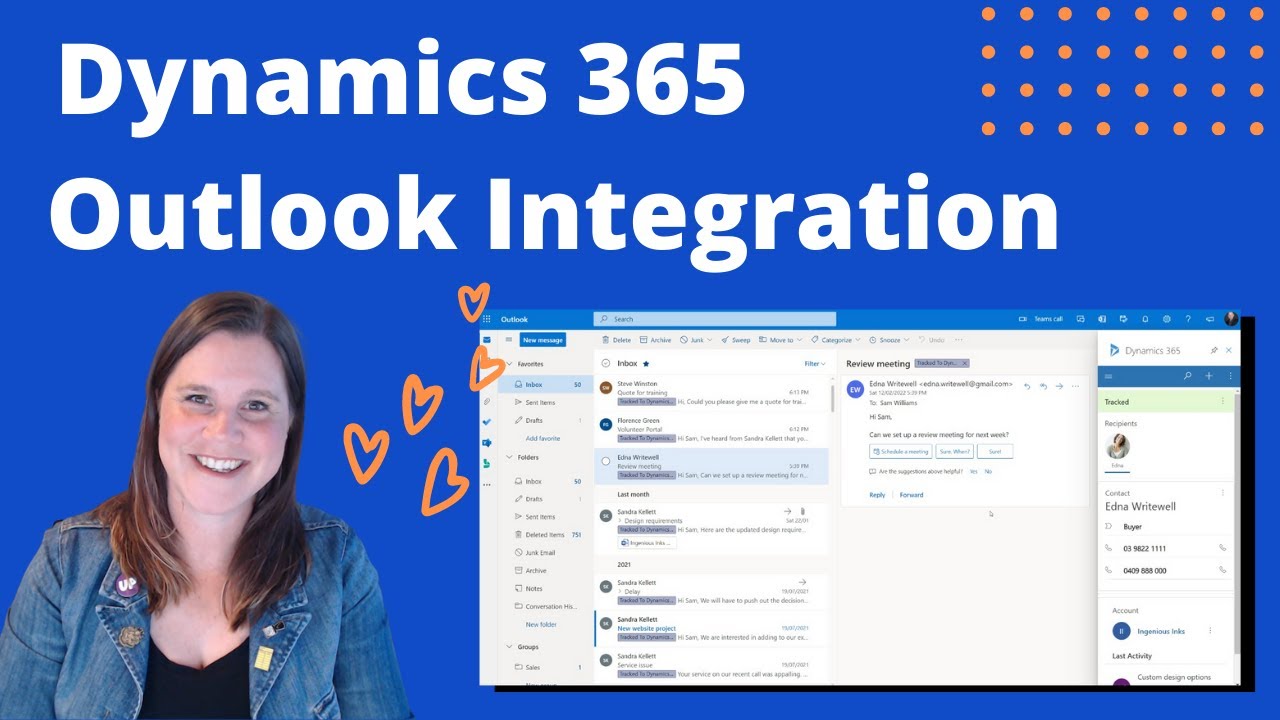
Task: Expand Design requirements conversation thread
Action: [x=619, y=521]
